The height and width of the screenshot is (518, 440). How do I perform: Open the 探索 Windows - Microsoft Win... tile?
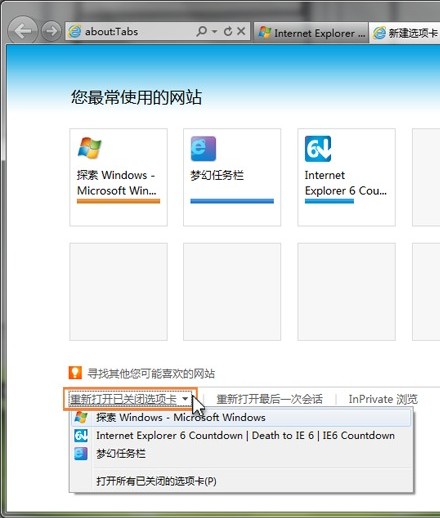pos(118,177)
